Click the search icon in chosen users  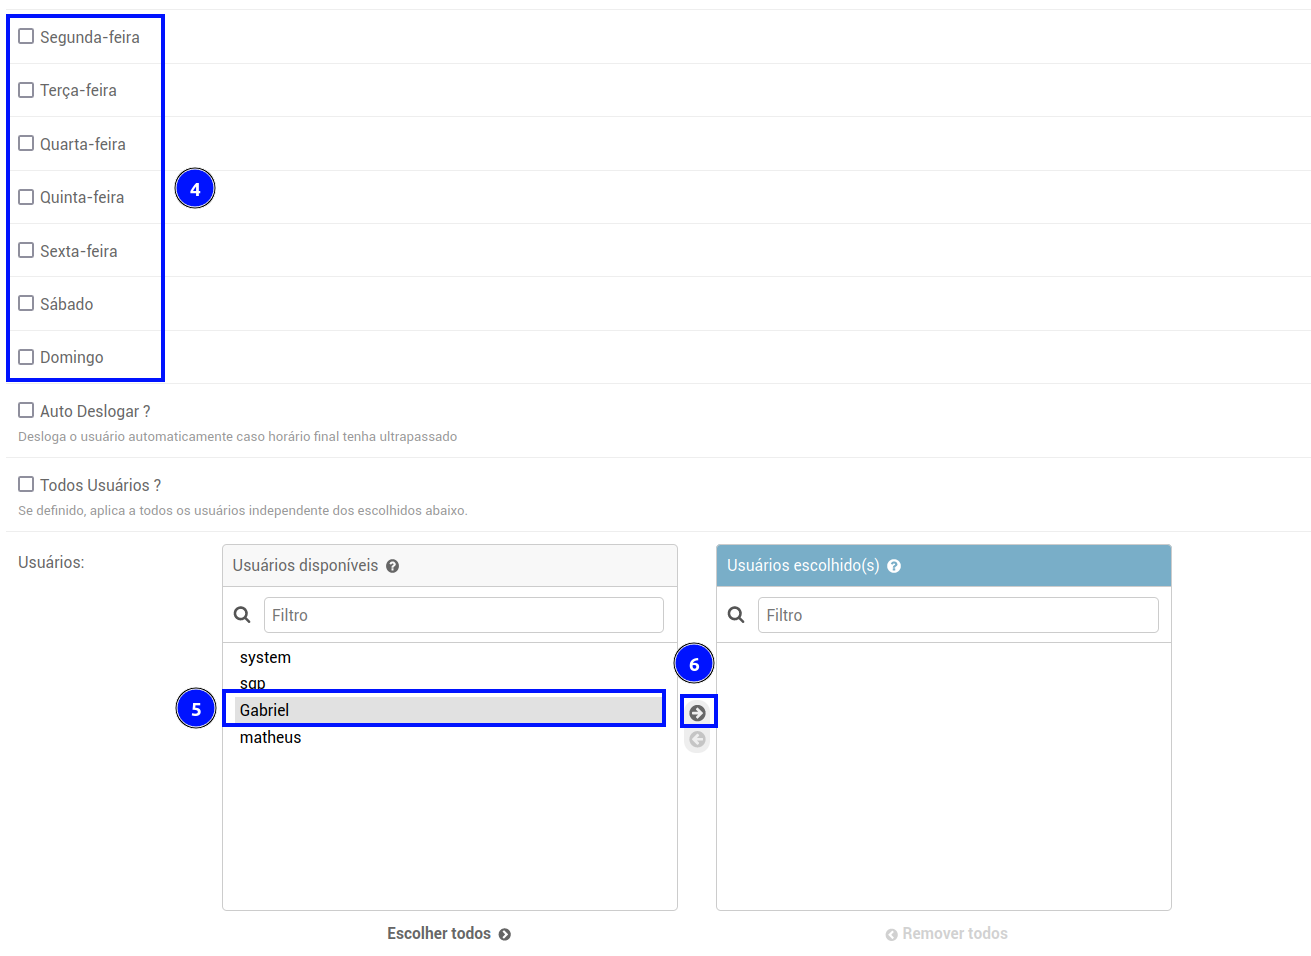pos(736,615)
